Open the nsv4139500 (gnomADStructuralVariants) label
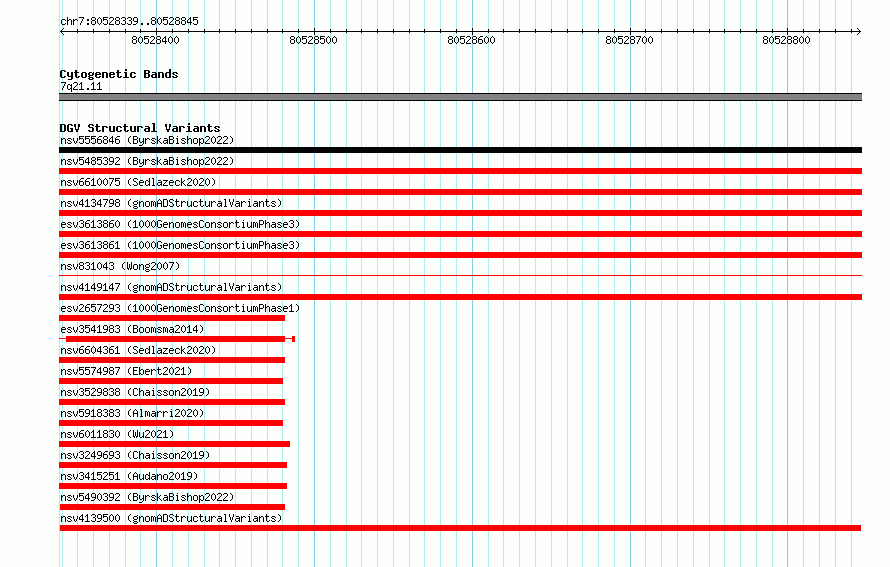Image resolution: width=890 pixels, height=567 pixels. click(171, 518)
